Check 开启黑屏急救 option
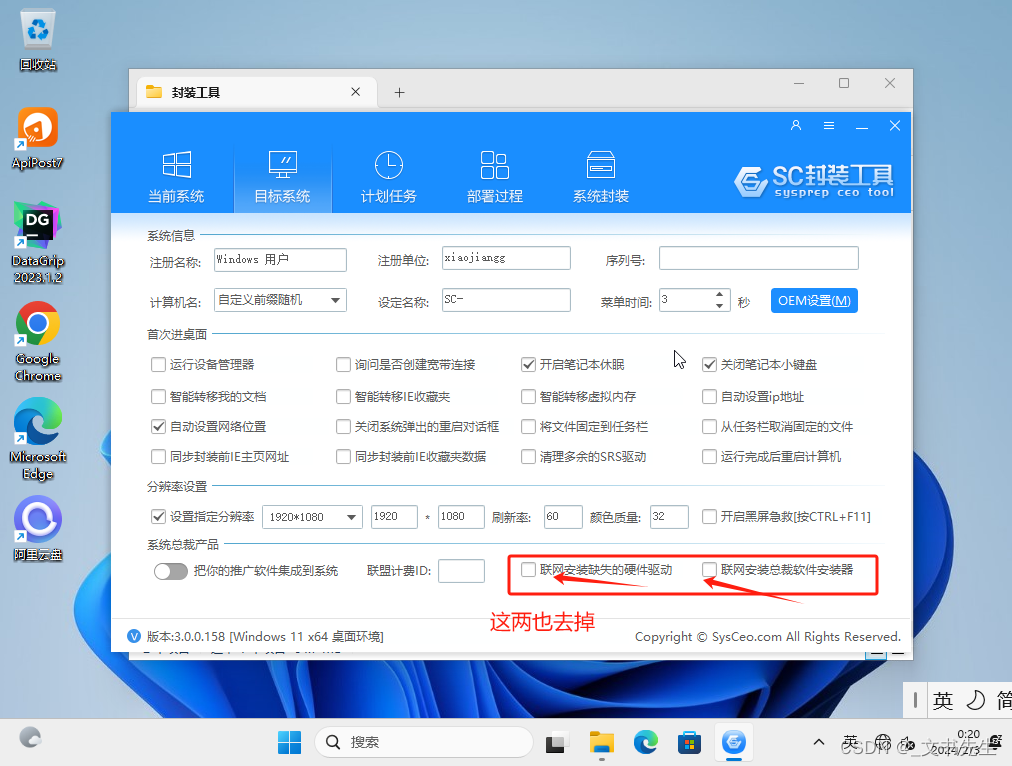1012x766 pixels. pos(709,516)
